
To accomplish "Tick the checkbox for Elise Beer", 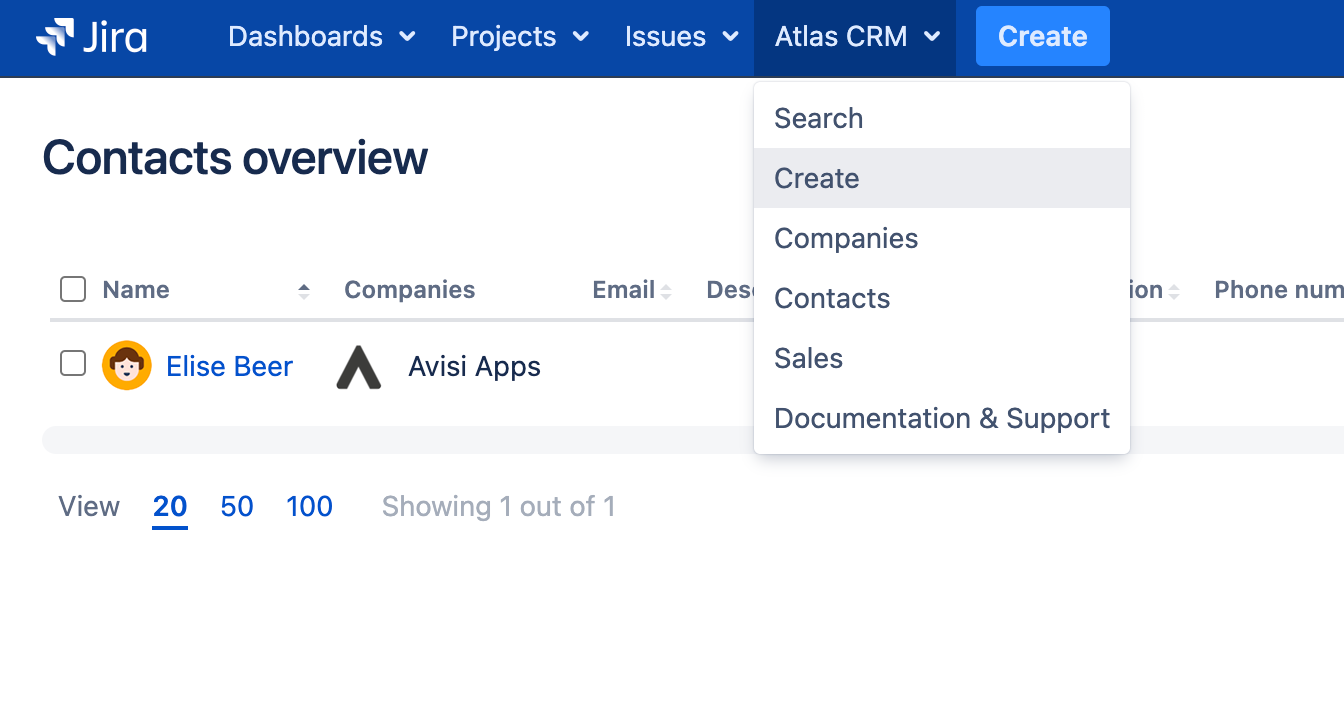I will click(x=73, y=363).
